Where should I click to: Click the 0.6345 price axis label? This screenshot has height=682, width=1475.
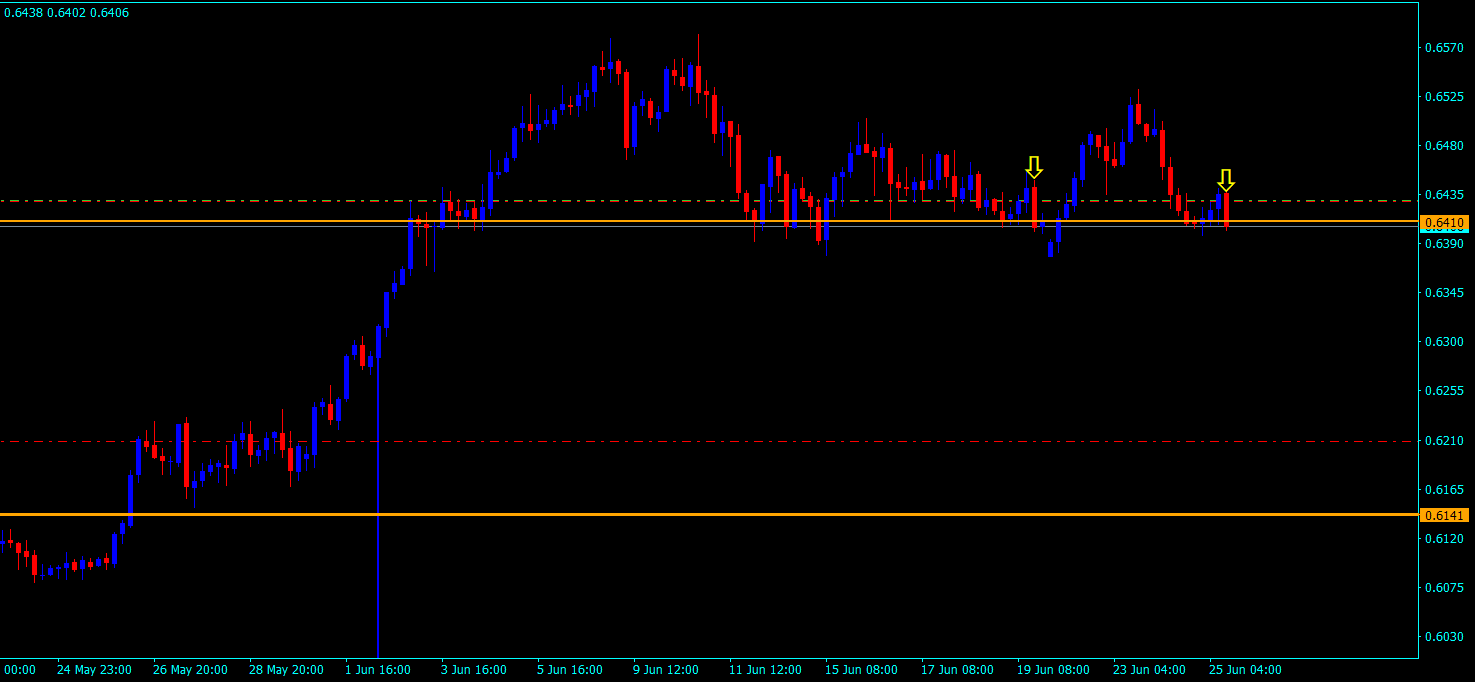1444,293
